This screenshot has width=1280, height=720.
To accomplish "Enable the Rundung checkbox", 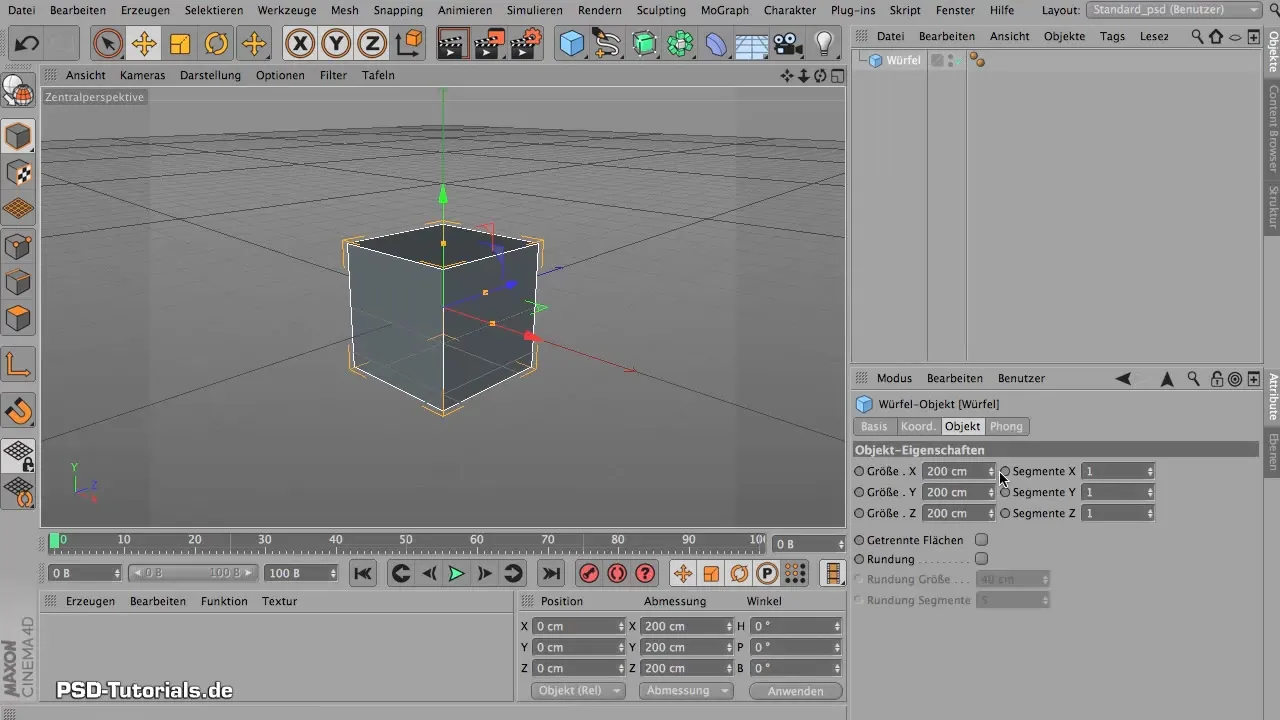I will point(981,559).
